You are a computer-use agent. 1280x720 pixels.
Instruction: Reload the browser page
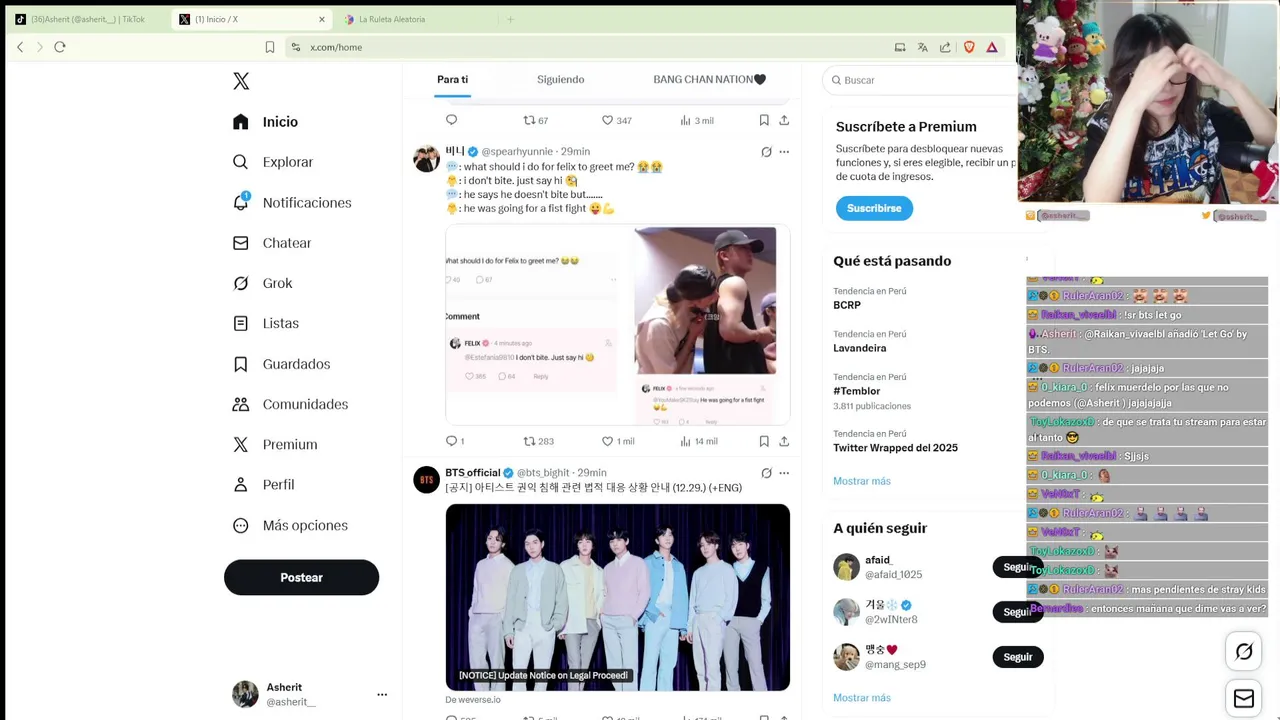point(60,47)
